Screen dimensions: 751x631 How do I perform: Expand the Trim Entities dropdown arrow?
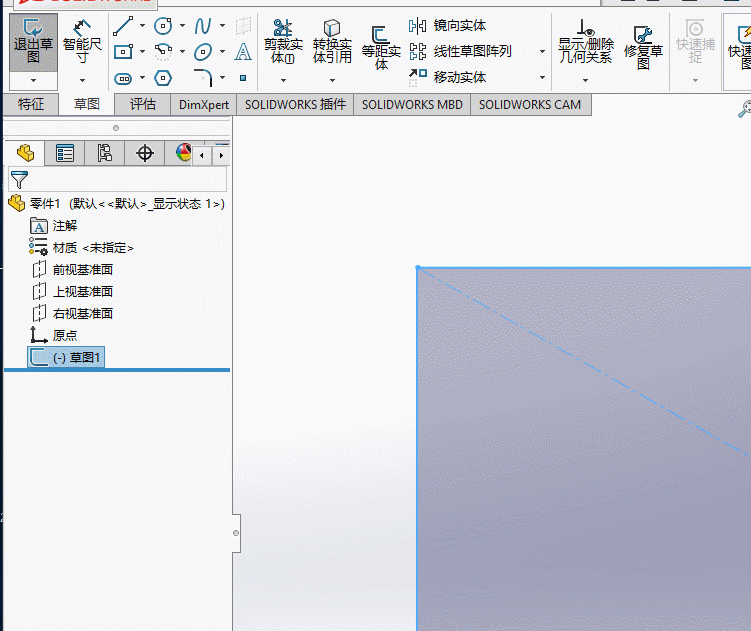coord(283,80)
